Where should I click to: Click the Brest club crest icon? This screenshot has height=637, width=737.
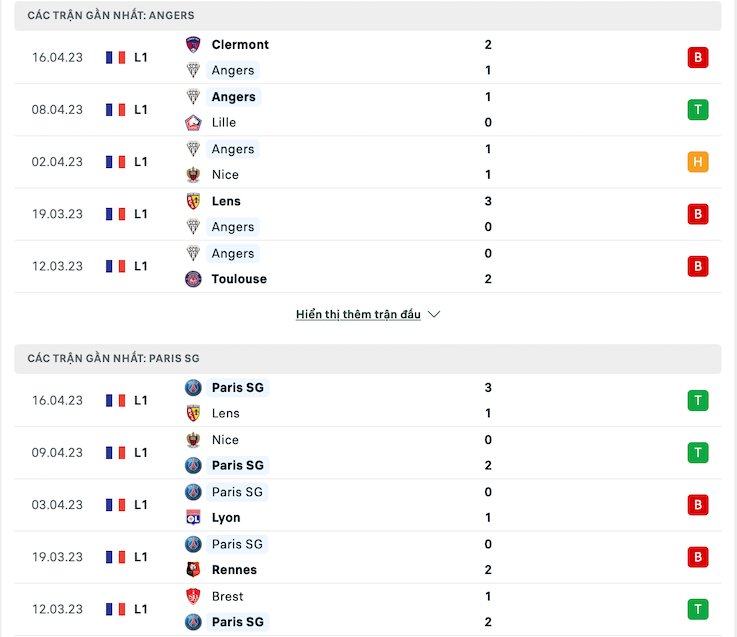click(x=193, y=596)
